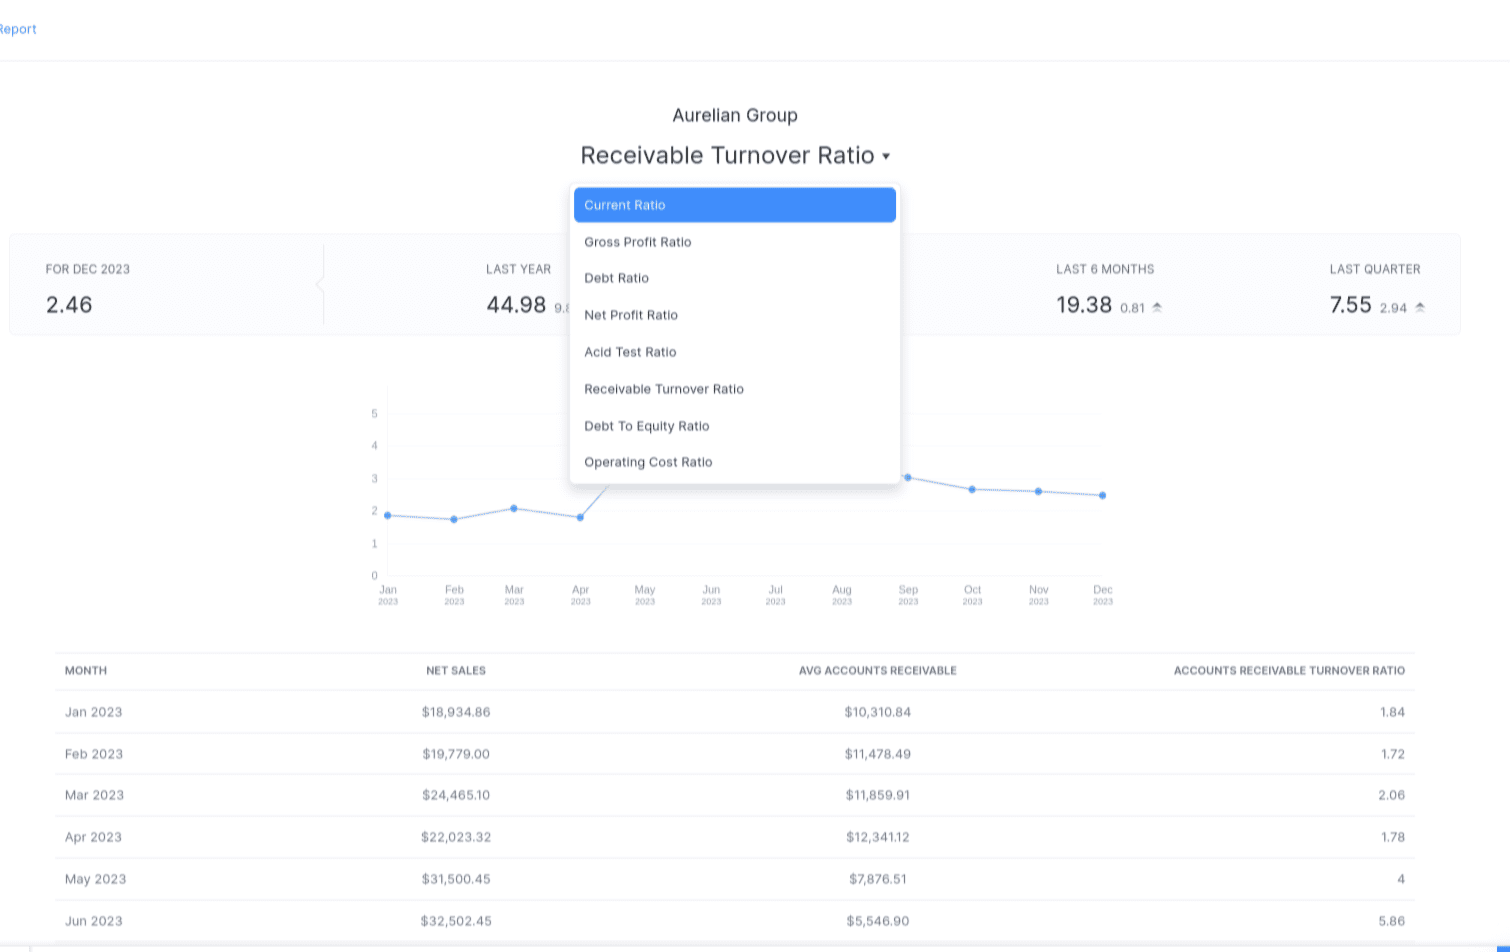Click avg receivable $10,310.84 cell

[x=878, y=712]
